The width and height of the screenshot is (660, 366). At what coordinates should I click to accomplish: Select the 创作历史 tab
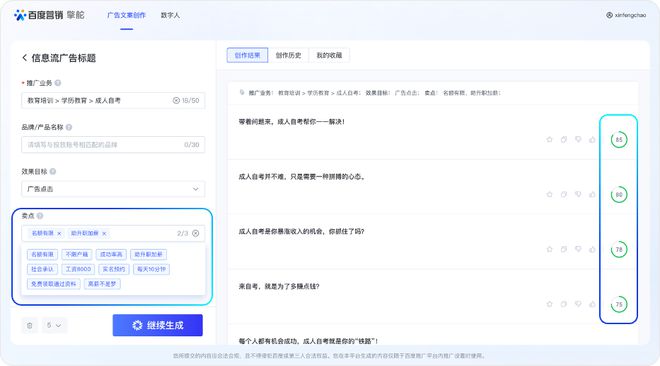pos(288,55)
